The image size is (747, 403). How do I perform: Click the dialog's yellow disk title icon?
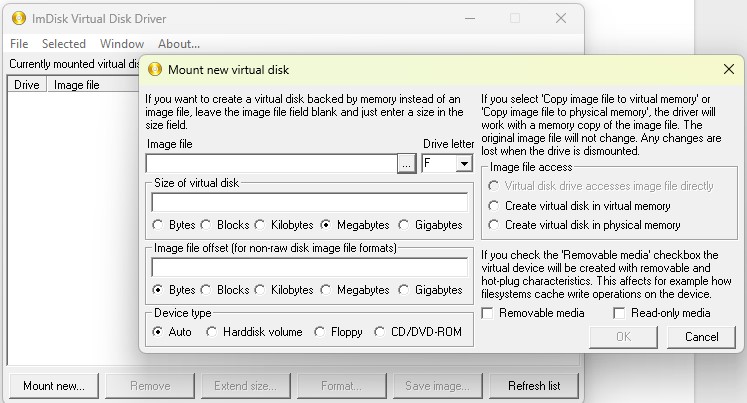pyautogui.click(x=155, y=69)
